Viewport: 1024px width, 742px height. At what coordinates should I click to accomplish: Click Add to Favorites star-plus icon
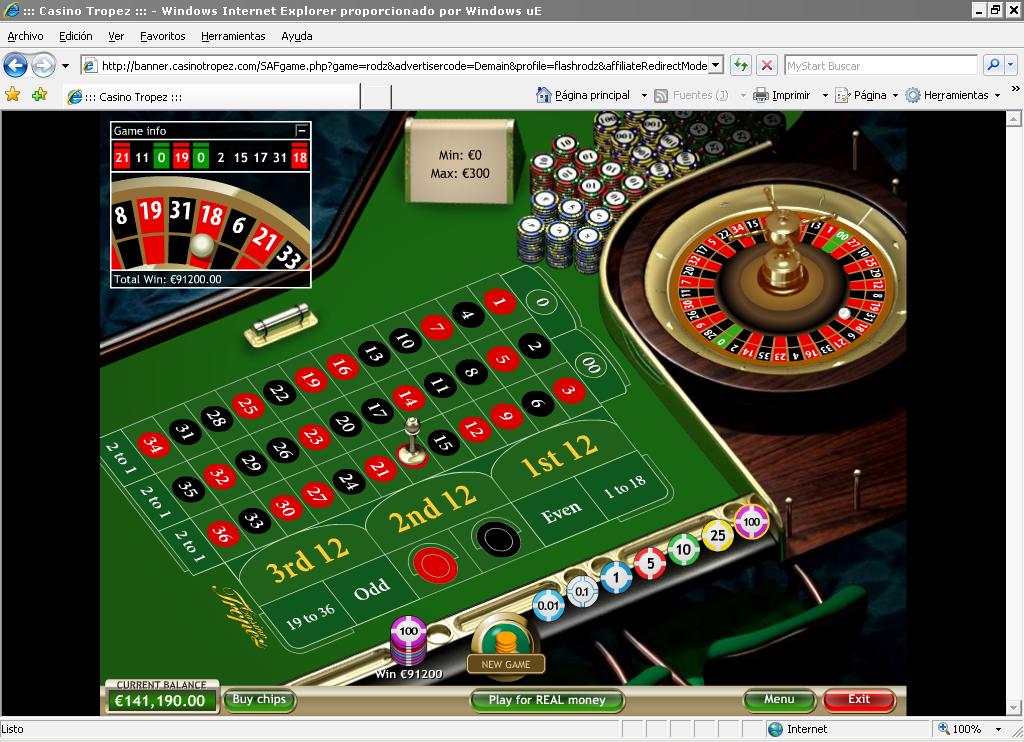click(x=39, y=95)
